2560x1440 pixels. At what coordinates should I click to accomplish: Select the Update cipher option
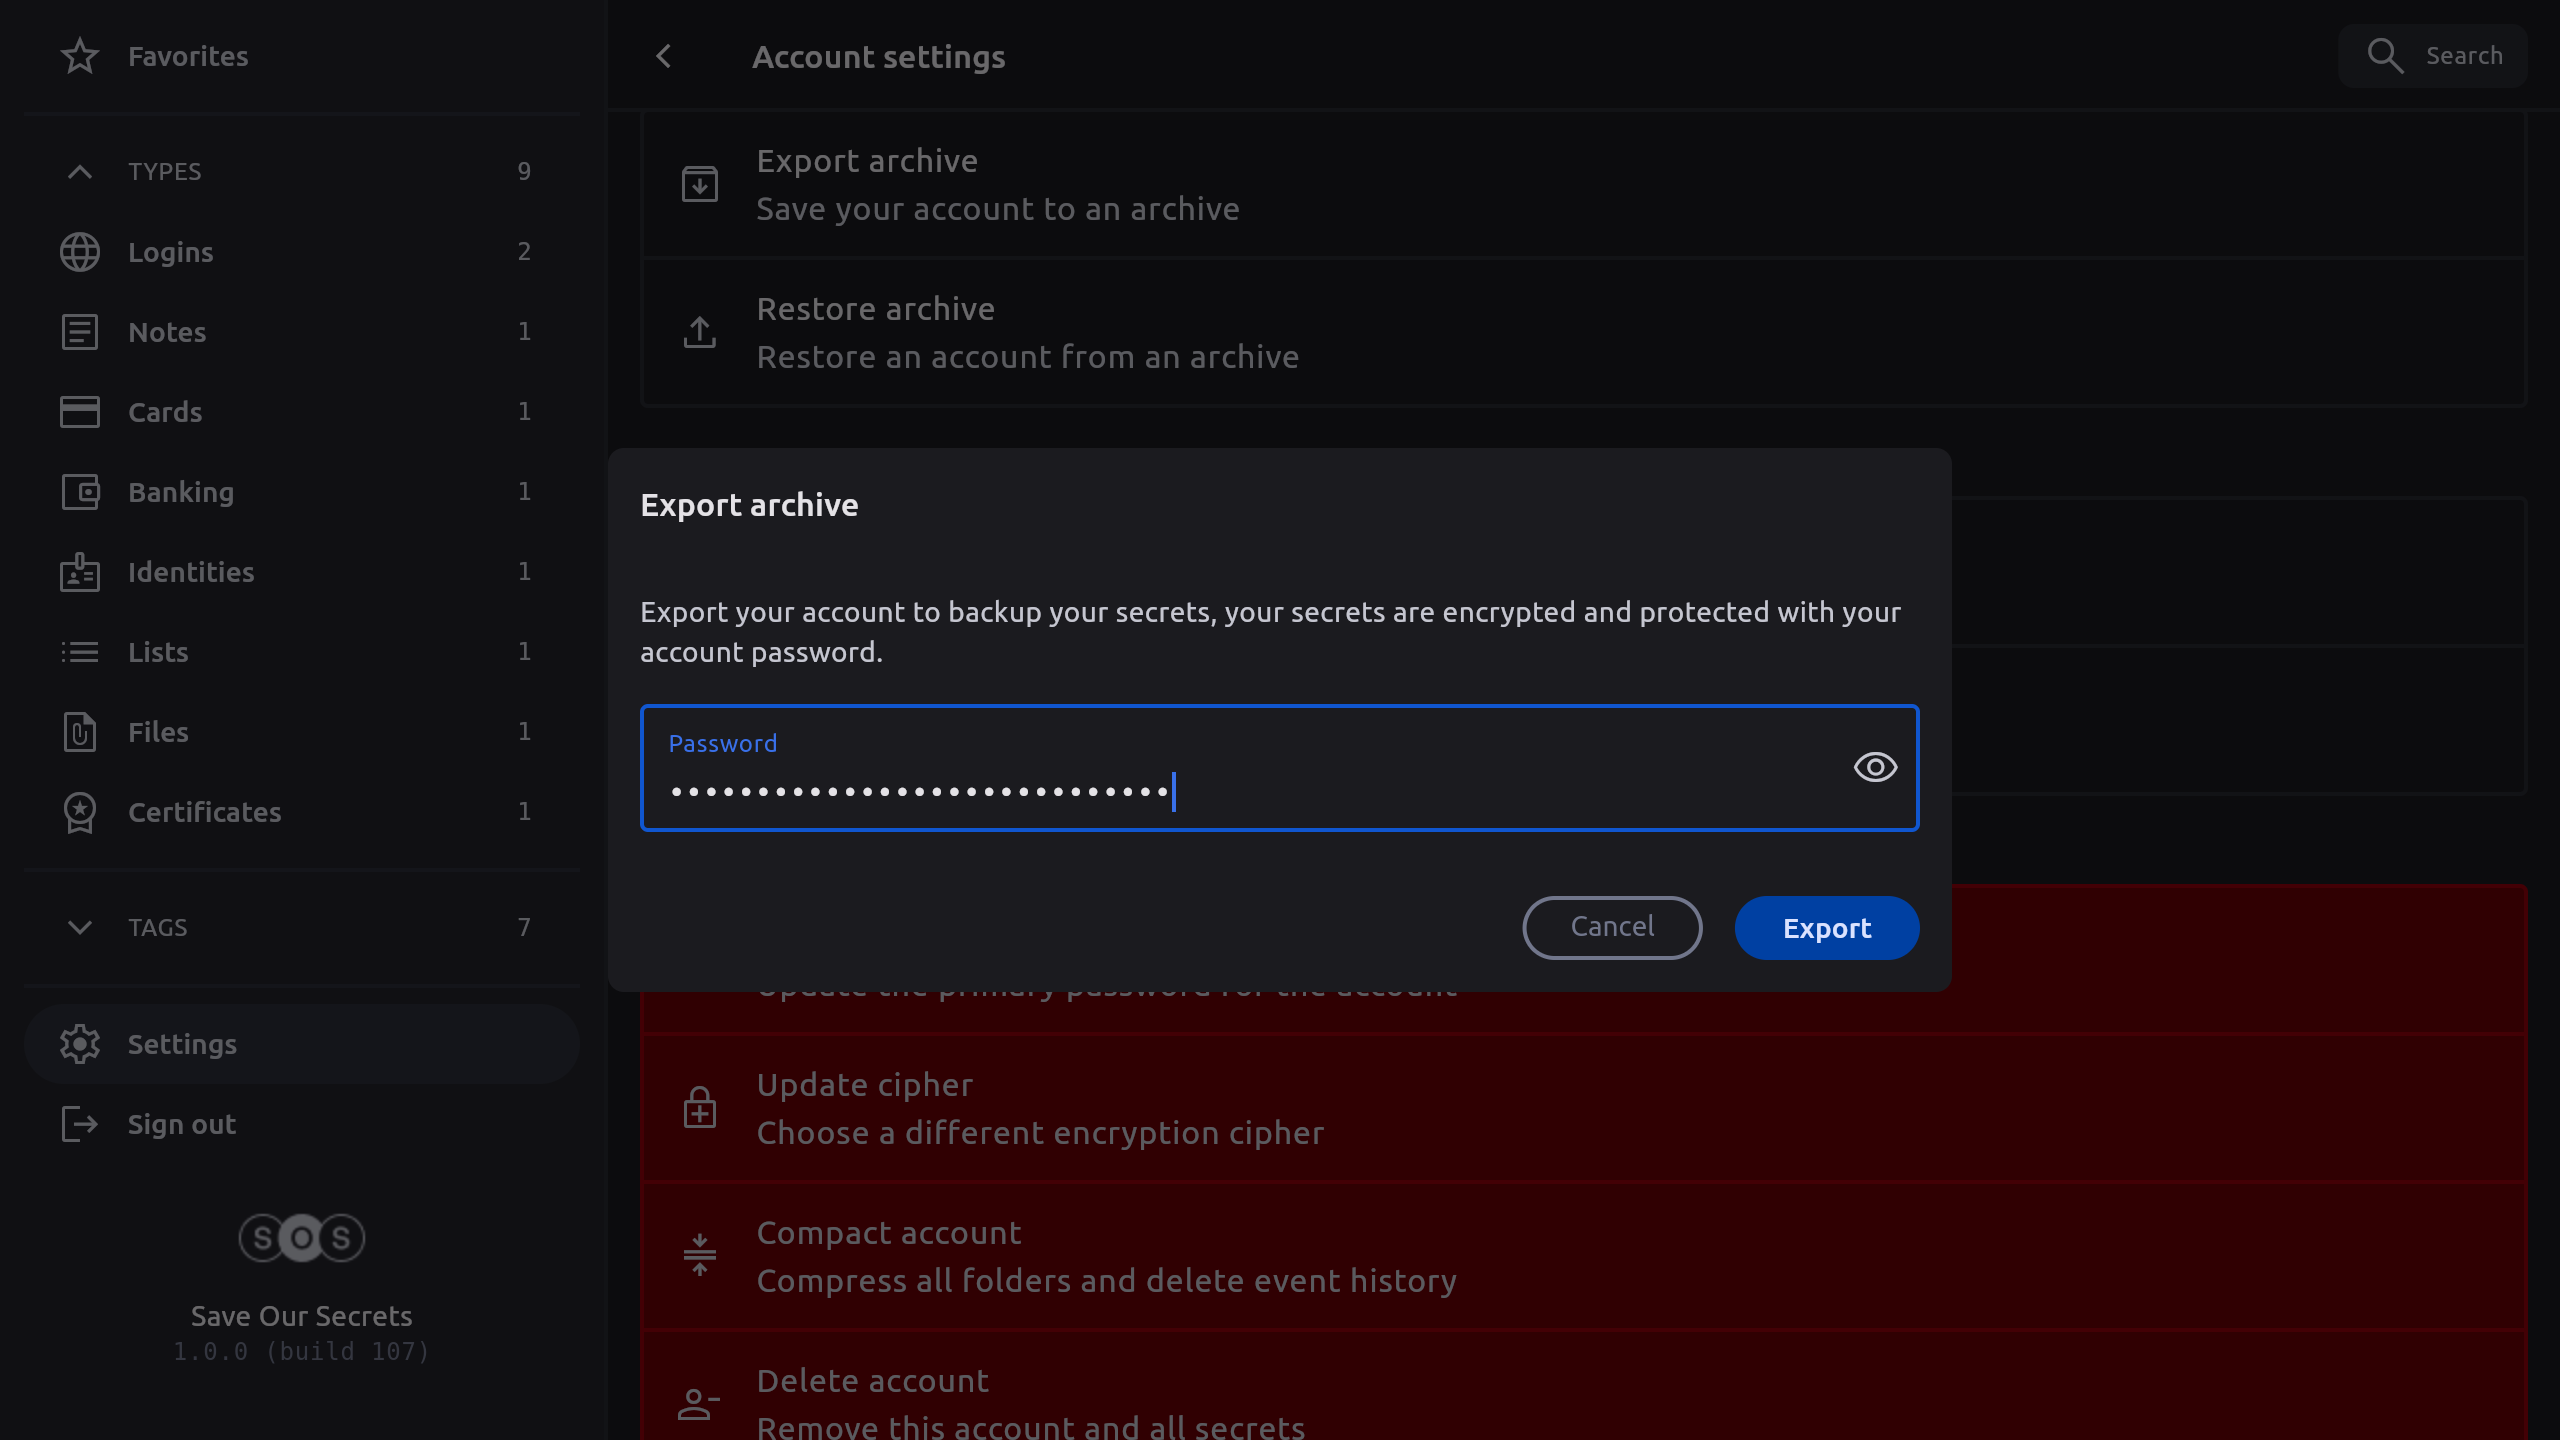click(x=1040, y=1108)
